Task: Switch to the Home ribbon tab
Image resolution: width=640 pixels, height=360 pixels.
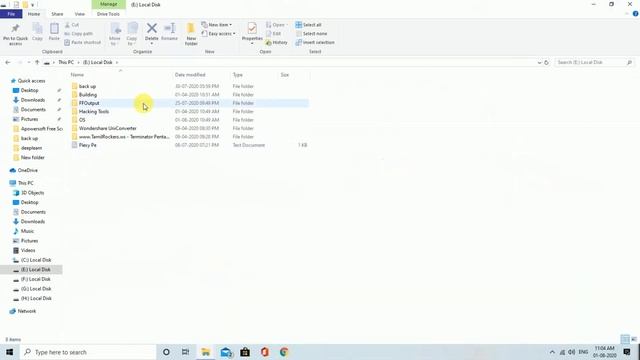Action: (34, 14)
